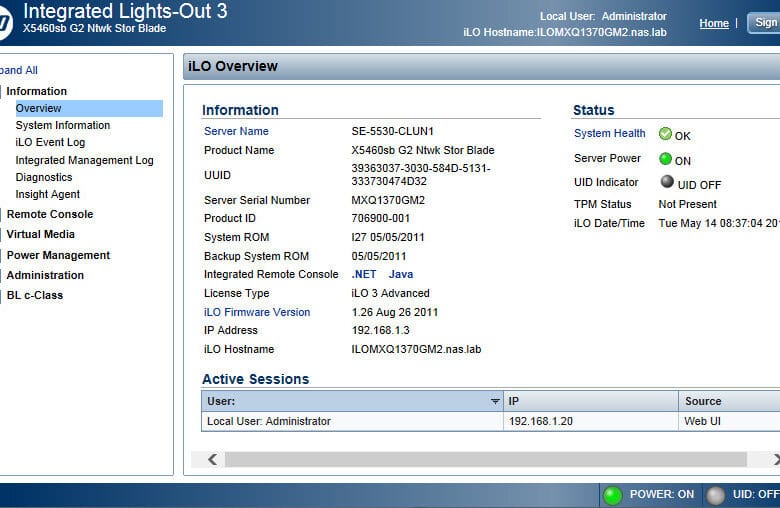The width and height of the screenshot is (780, 508).
Task: Click hostname value ILOMXQ1370GM2.nas.lab in Information
Action: coord(416,349)
